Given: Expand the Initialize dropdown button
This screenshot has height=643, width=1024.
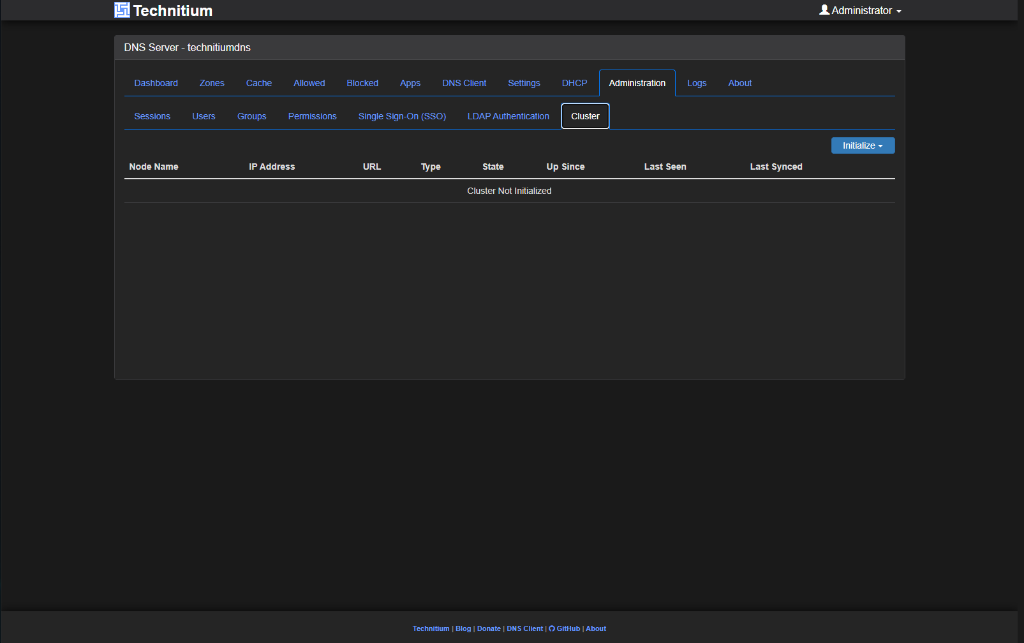Looking at the screenshot, I should [863, 146].
